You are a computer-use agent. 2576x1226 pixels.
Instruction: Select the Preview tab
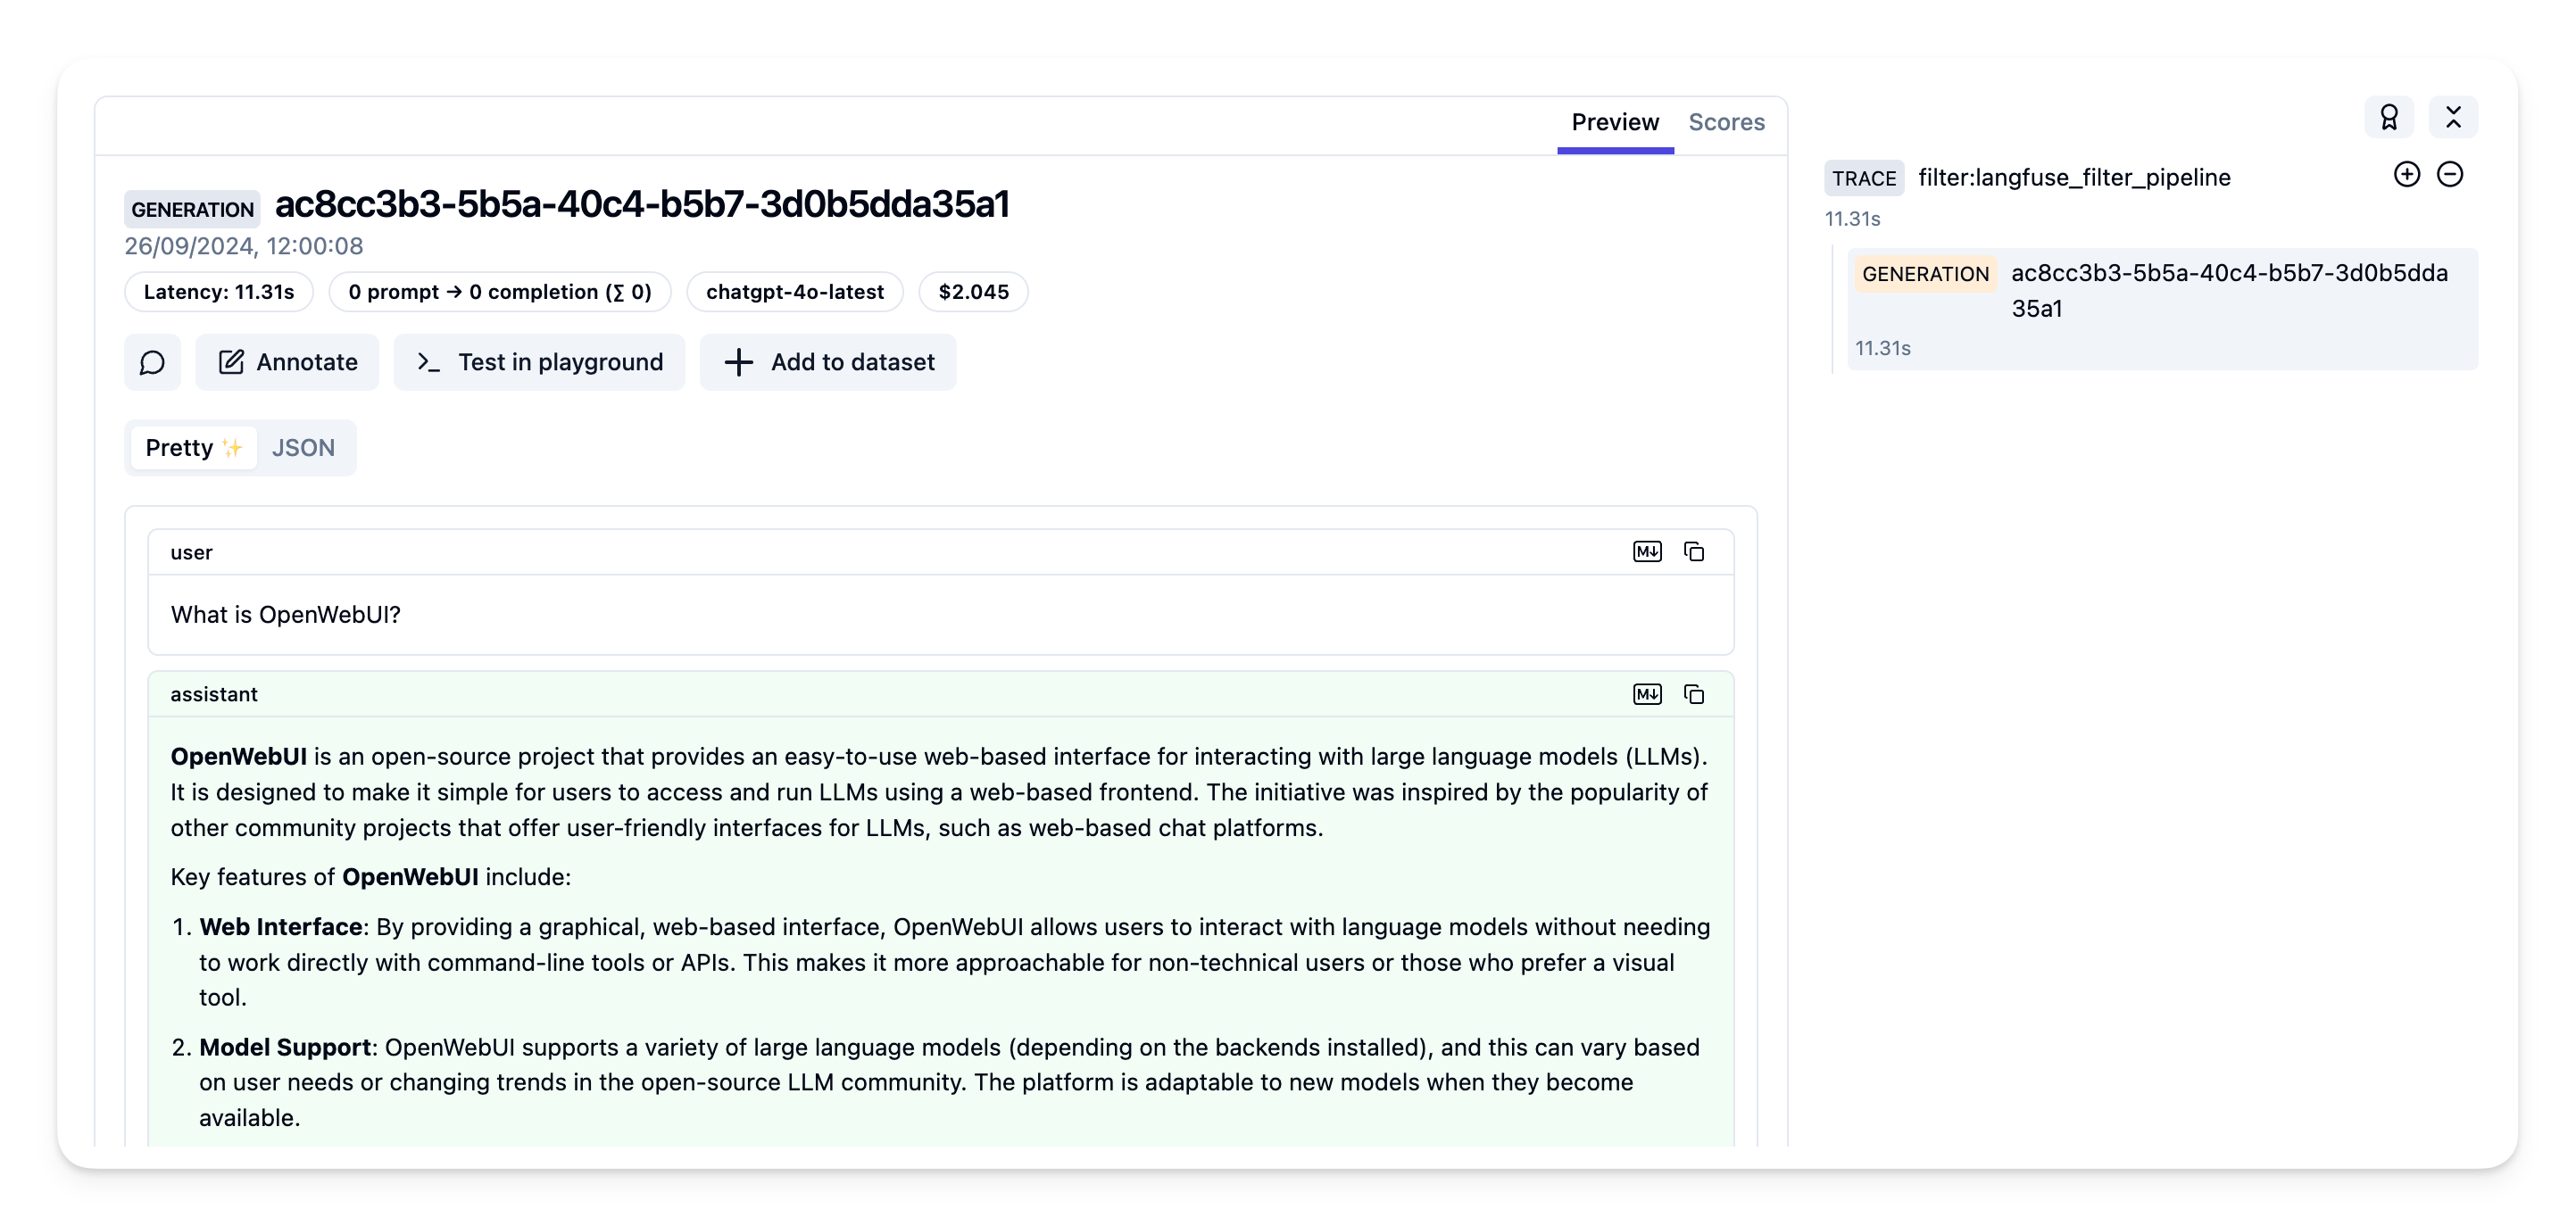tap(1615, 122)
